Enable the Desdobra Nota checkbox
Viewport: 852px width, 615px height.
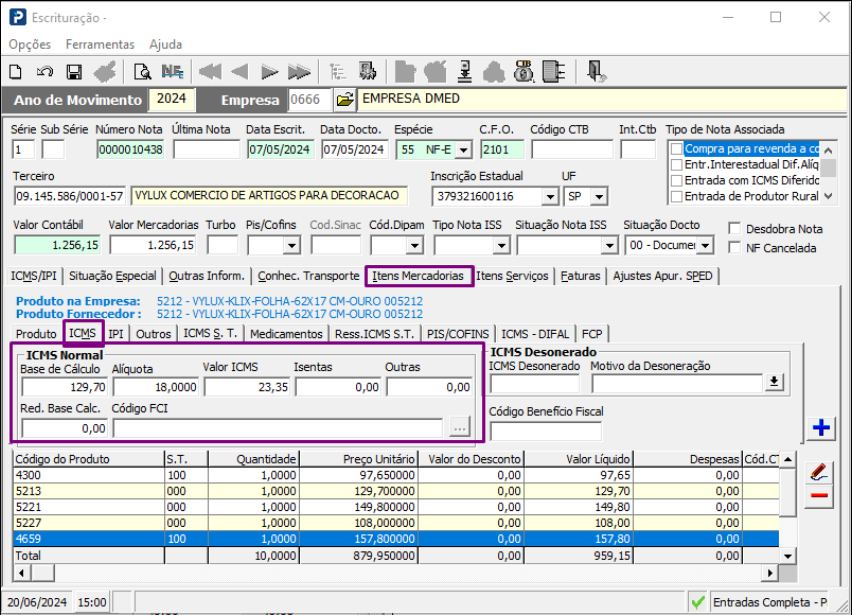coord(736,229)
